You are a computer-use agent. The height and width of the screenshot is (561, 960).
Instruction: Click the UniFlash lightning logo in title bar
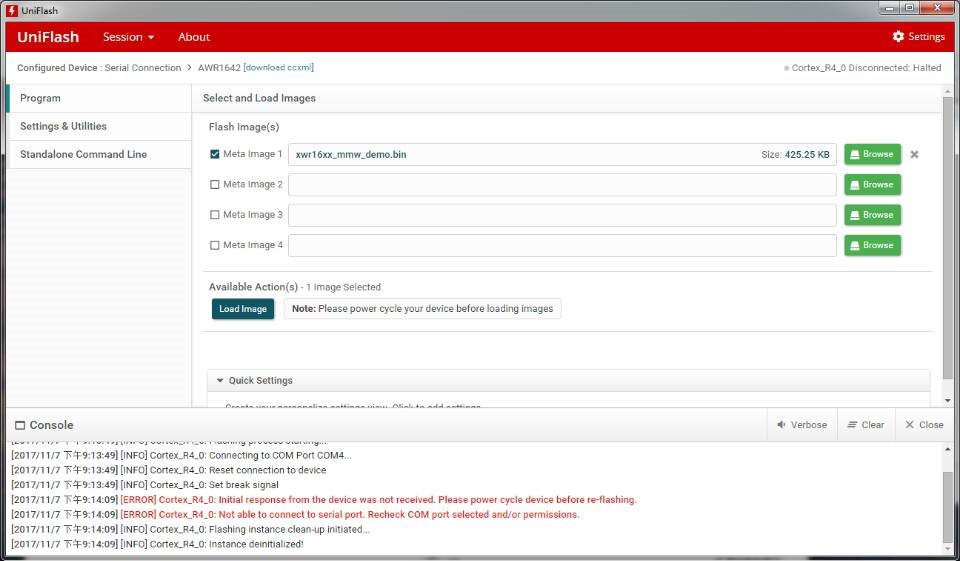coord(12,10)
